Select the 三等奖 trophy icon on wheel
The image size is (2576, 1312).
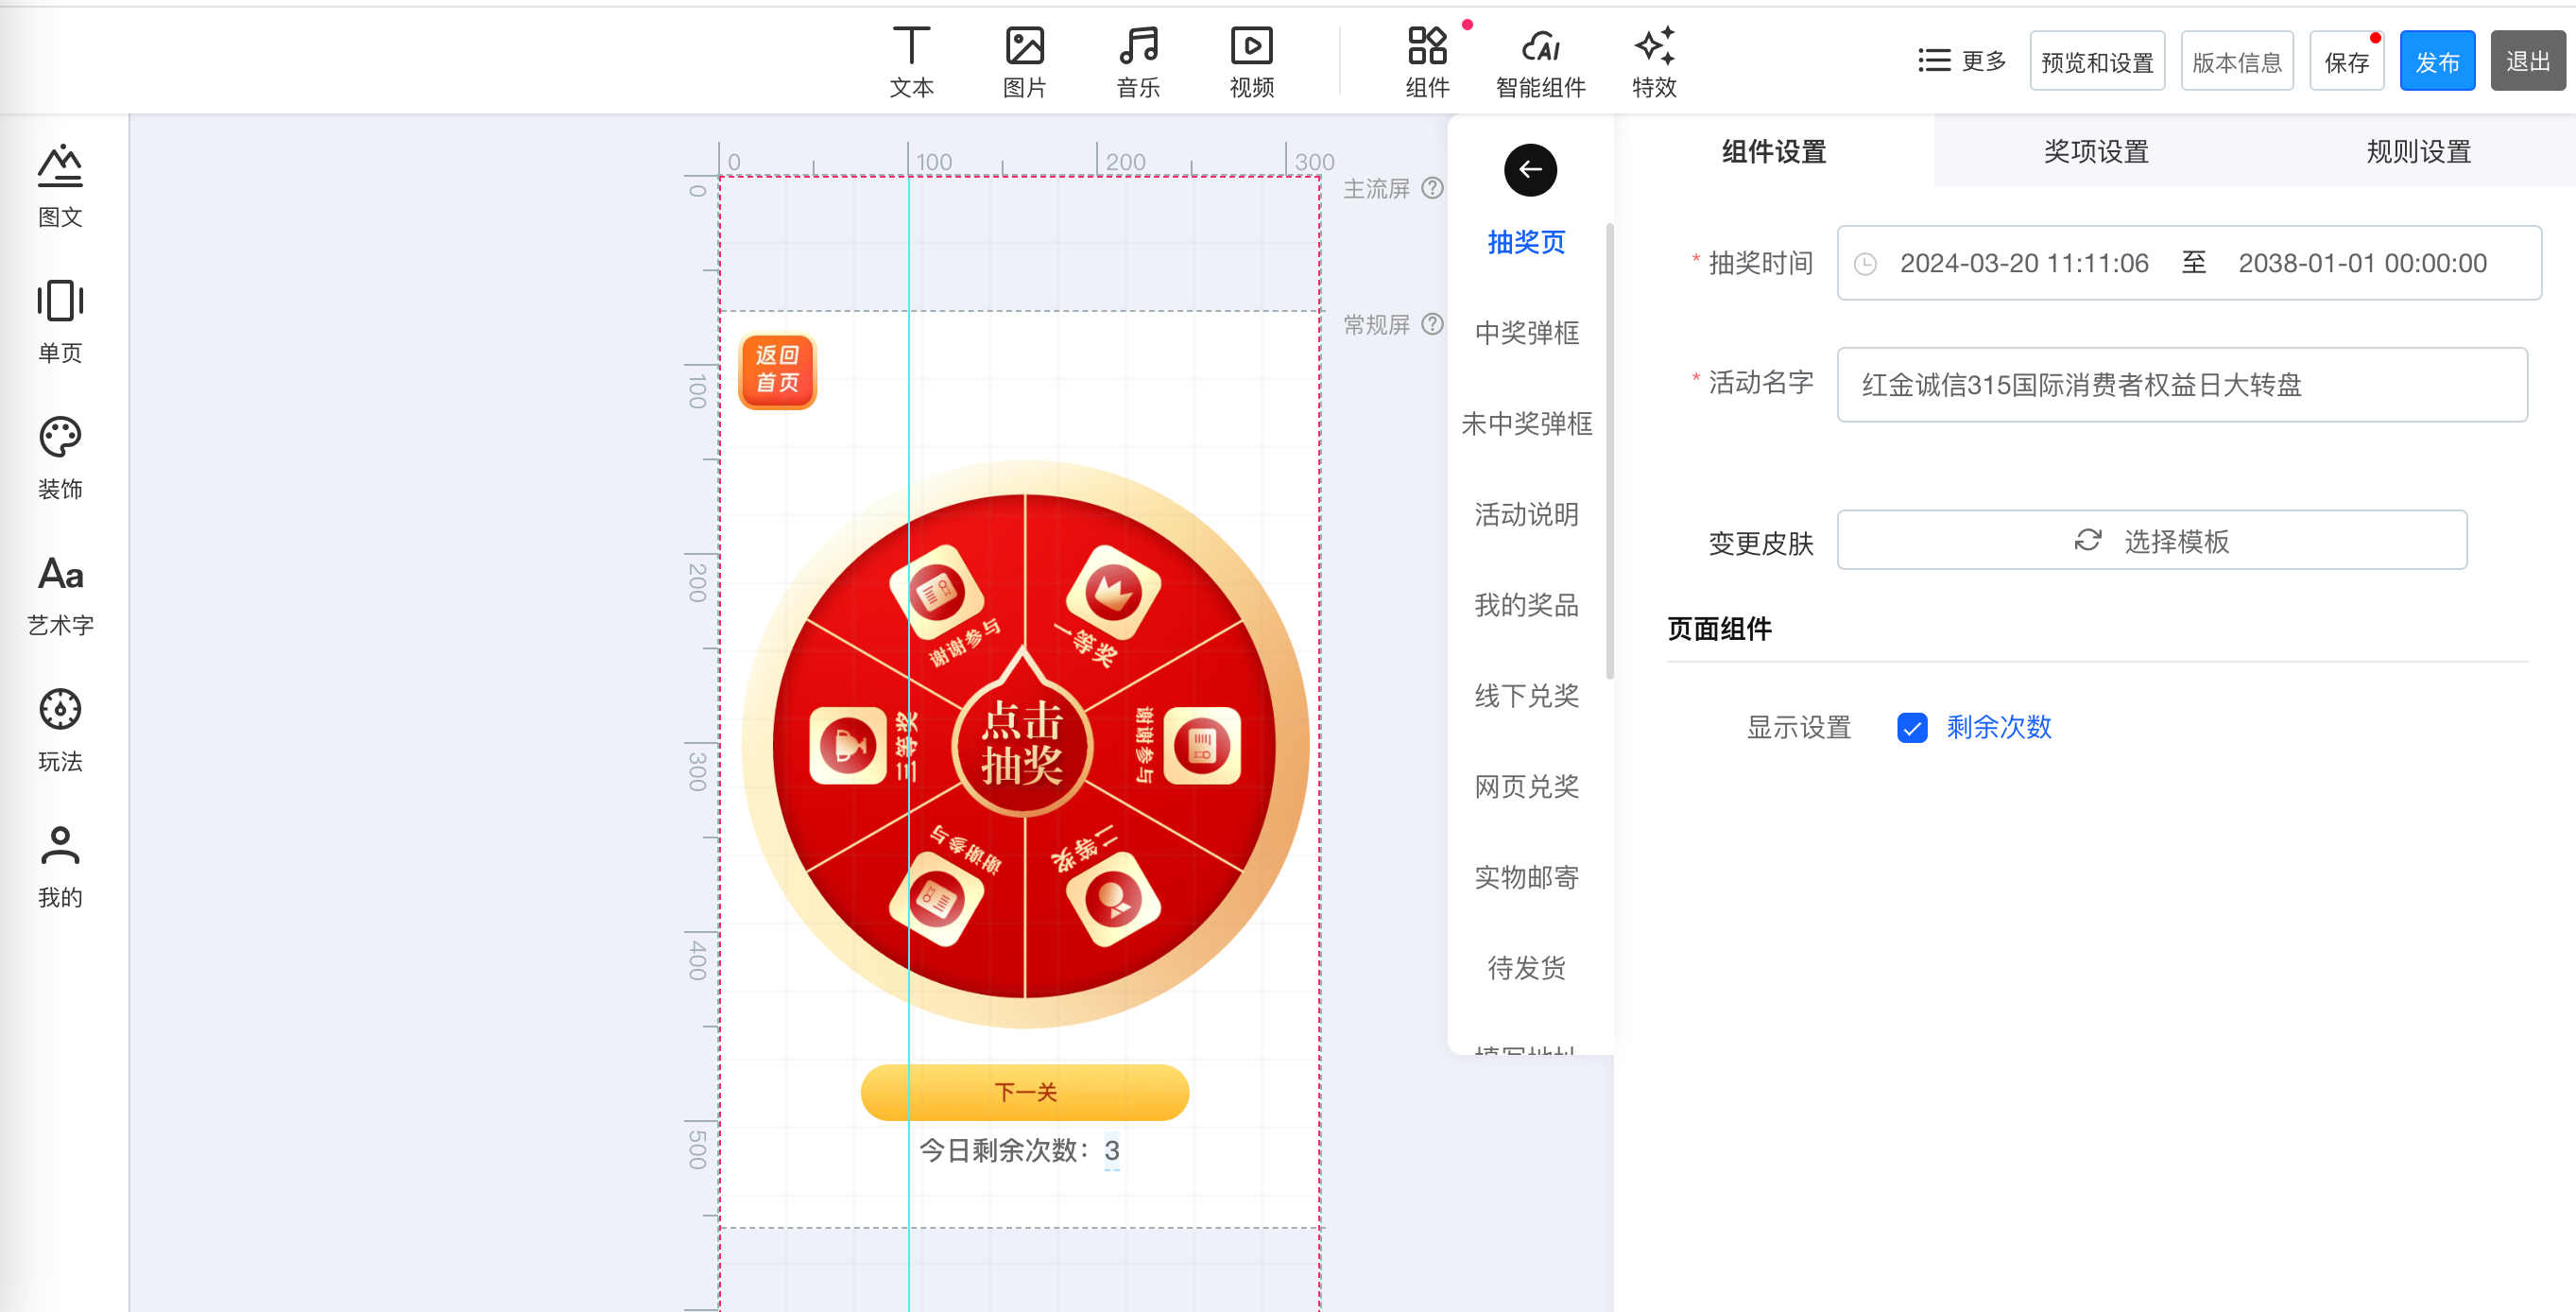coord(848,745)
